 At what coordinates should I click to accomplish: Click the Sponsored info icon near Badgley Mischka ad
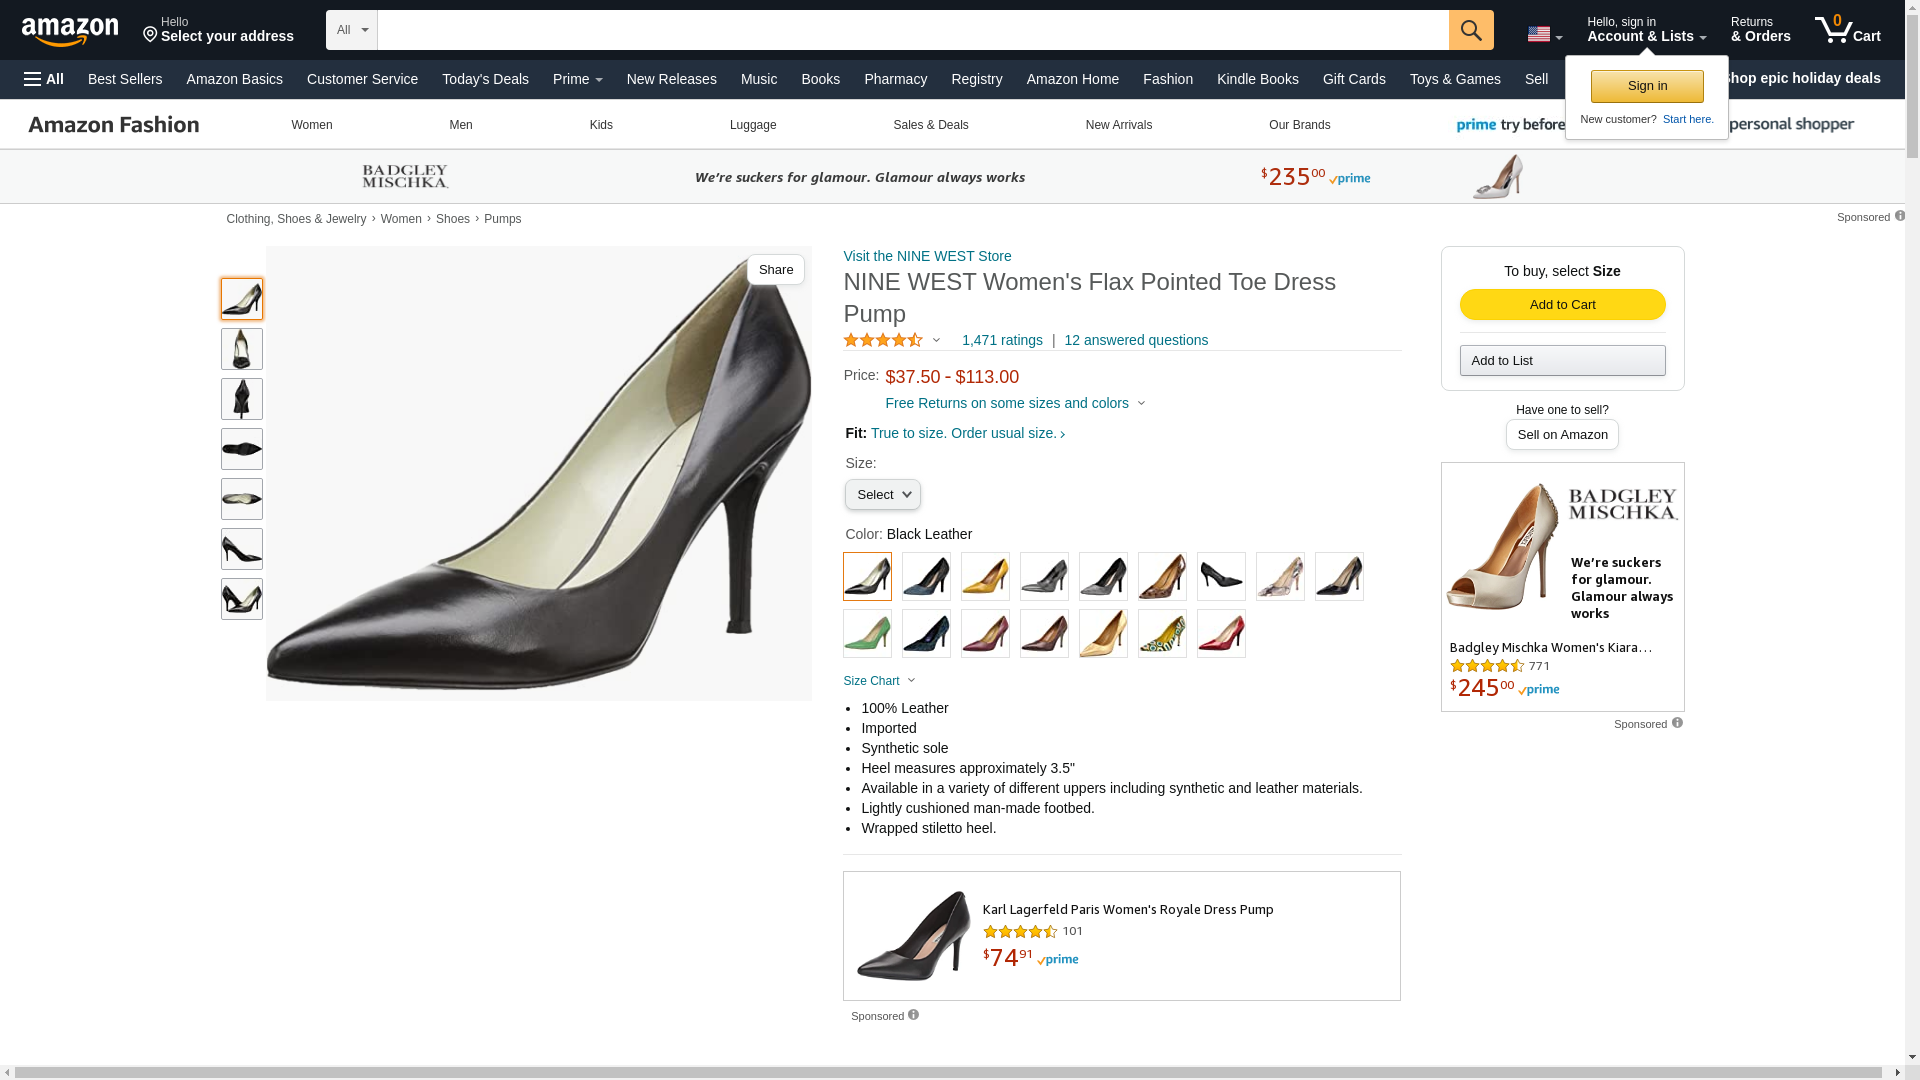click(x=1677, y=723)
